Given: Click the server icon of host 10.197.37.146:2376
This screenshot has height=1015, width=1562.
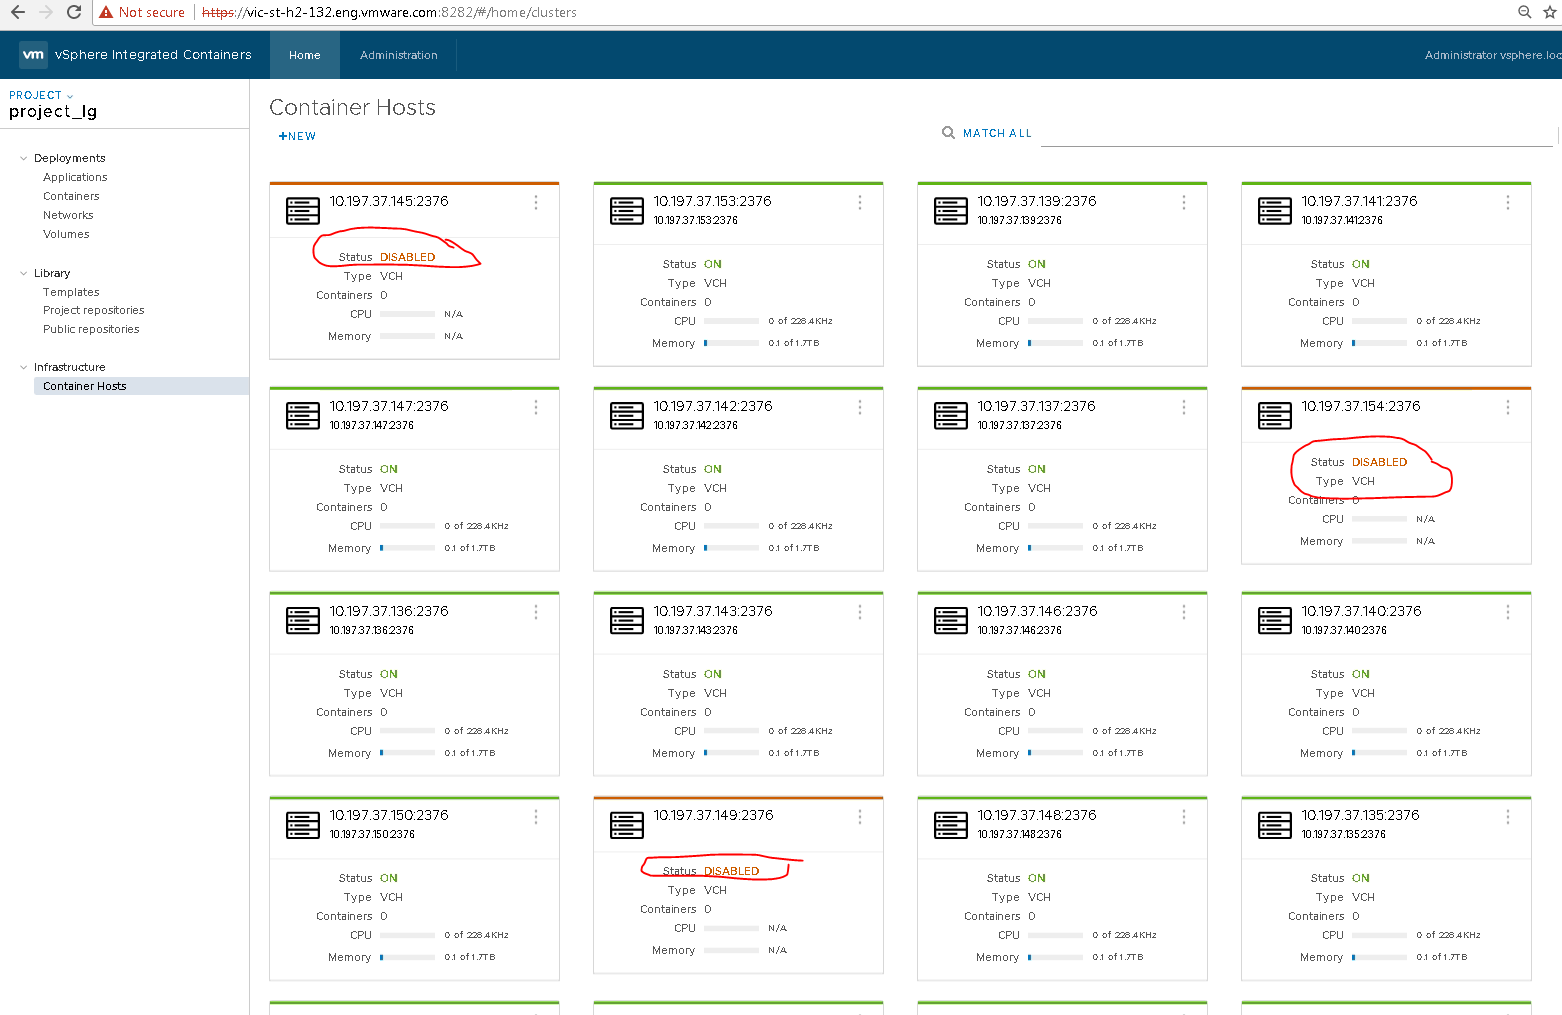Looking at the screenshot, I should (x=951, y=621).
